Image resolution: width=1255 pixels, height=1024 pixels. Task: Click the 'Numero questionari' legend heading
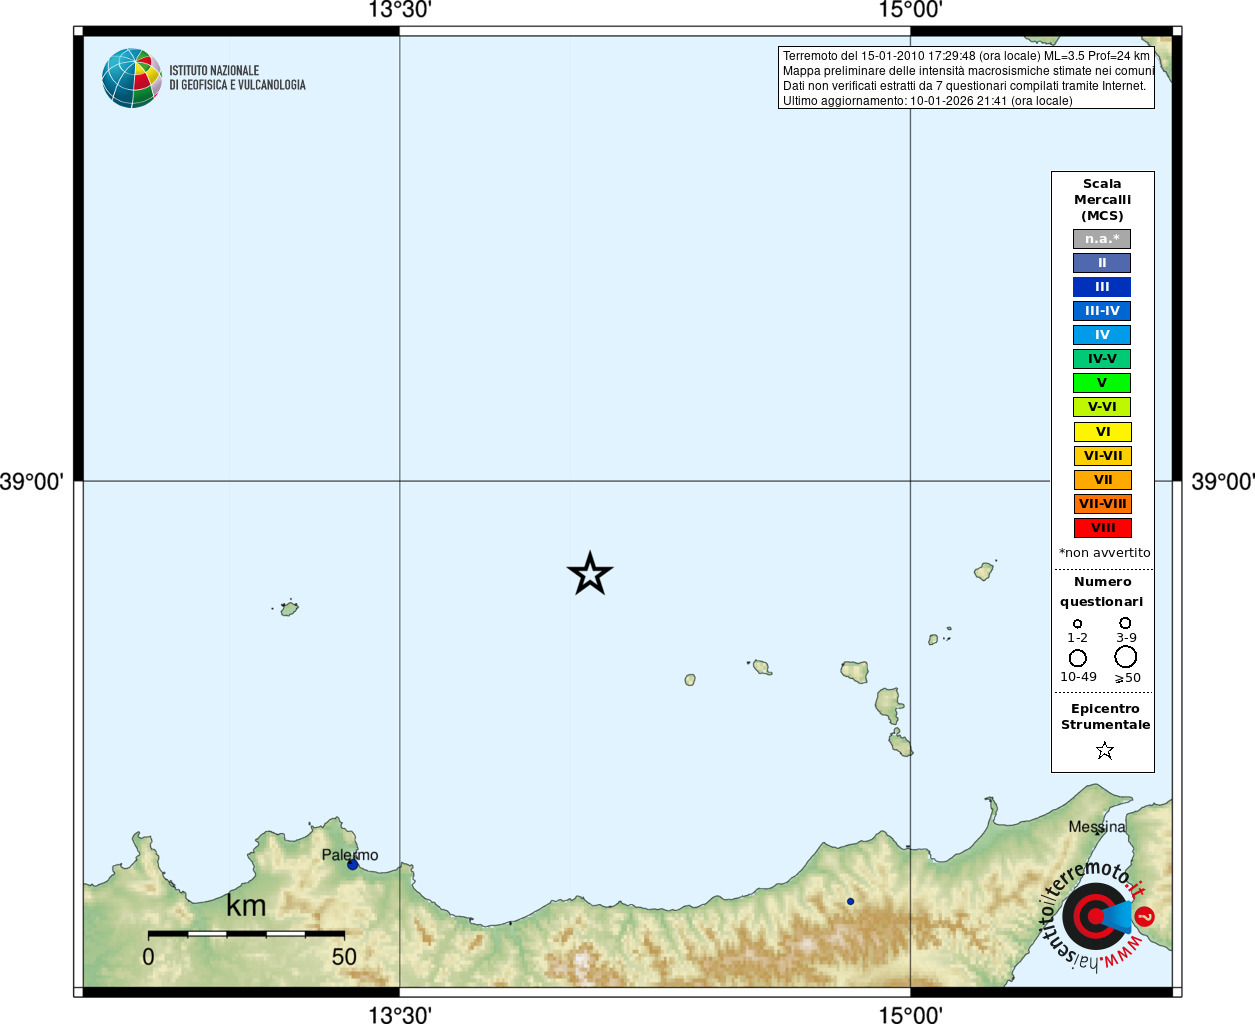(x=1102, y=592)
